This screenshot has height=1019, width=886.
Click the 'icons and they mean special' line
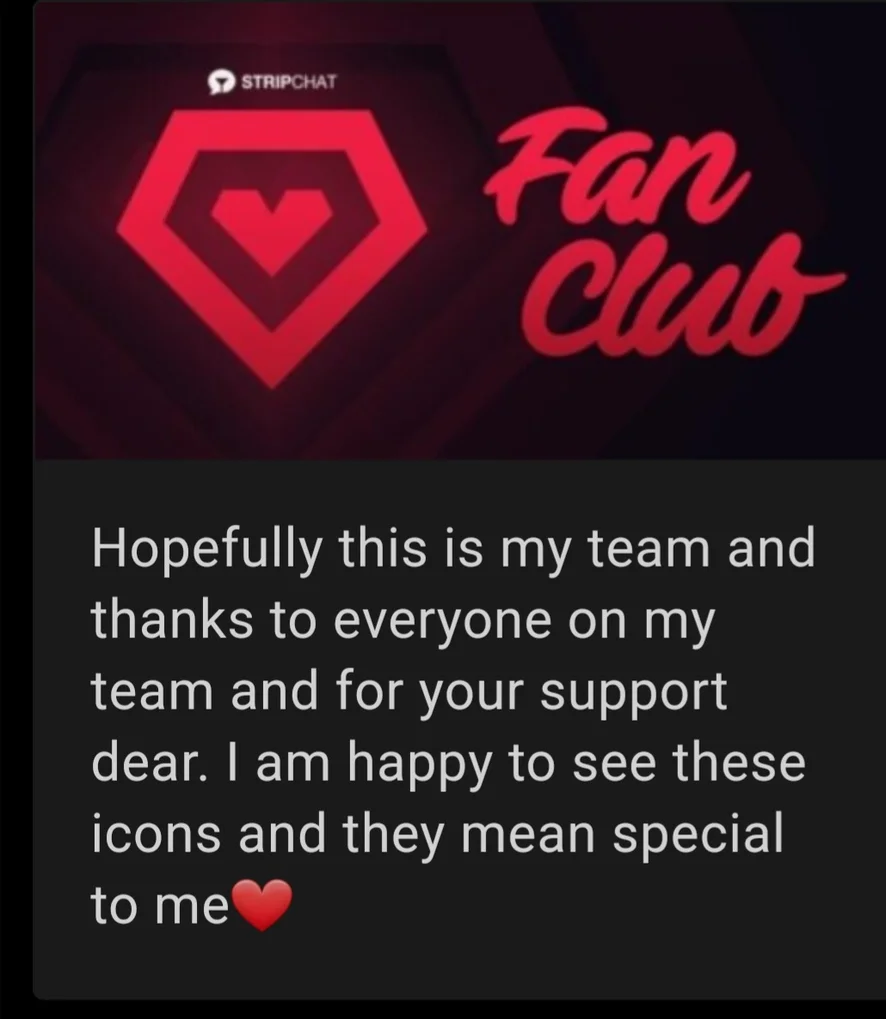tap(437, 835)
